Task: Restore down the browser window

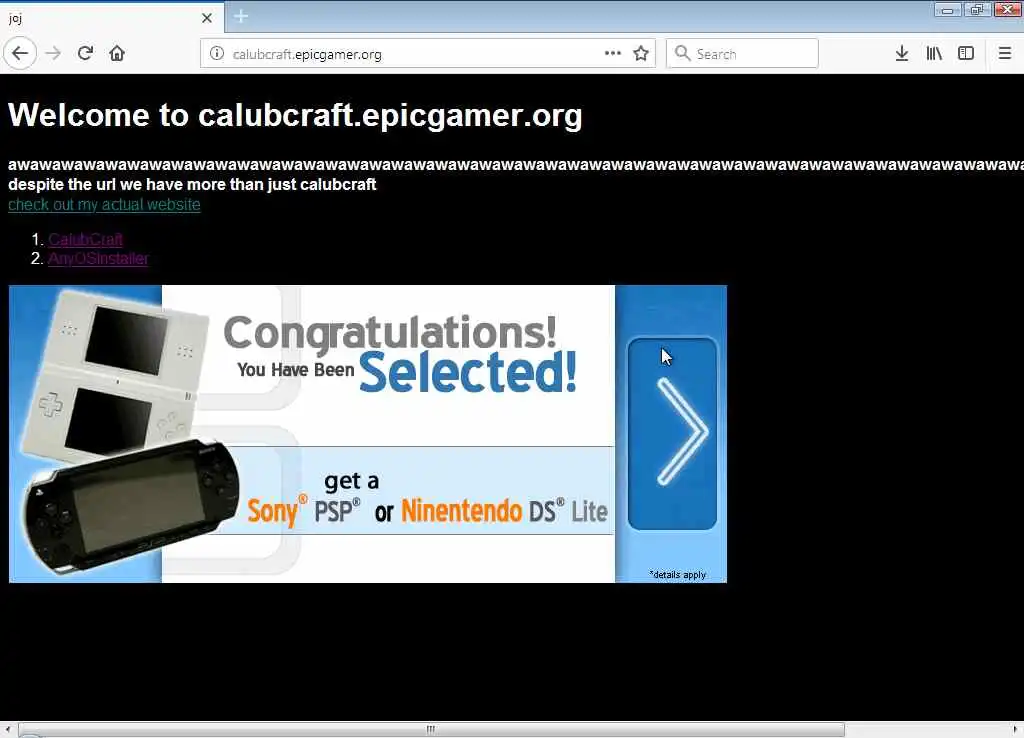Action: click(977, 10)
